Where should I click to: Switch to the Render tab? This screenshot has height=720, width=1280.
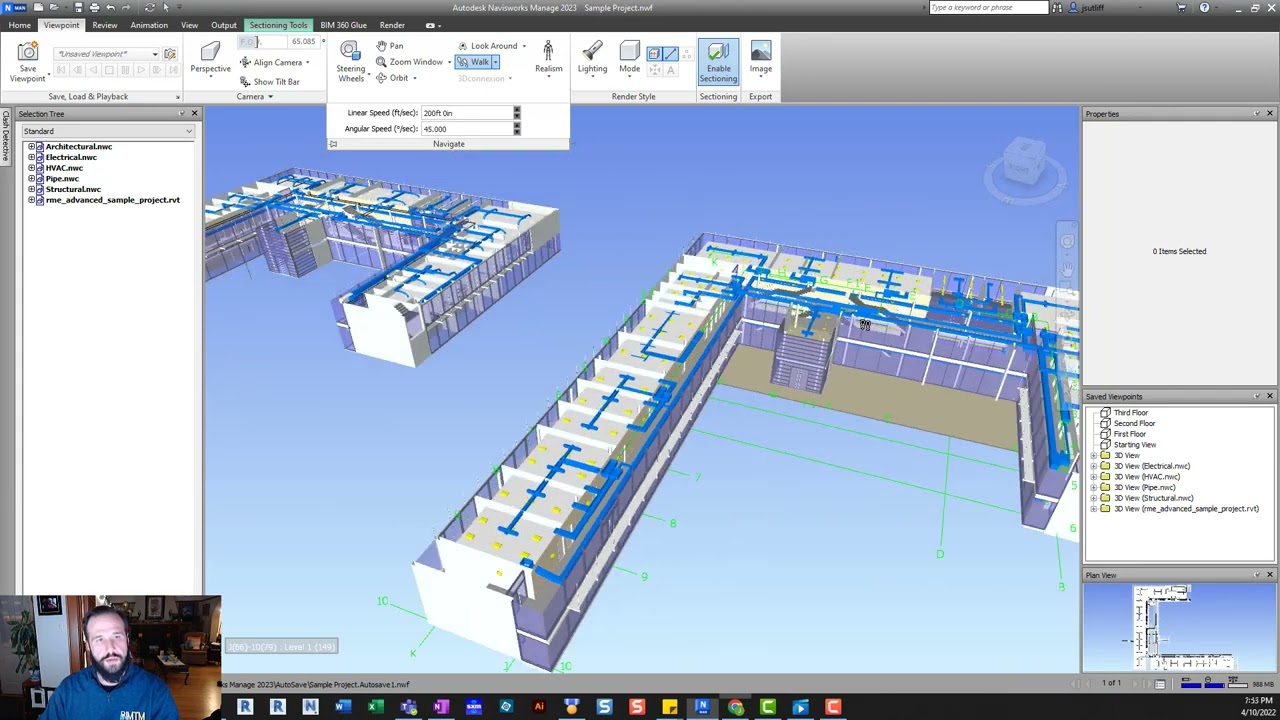click(392, 25)
